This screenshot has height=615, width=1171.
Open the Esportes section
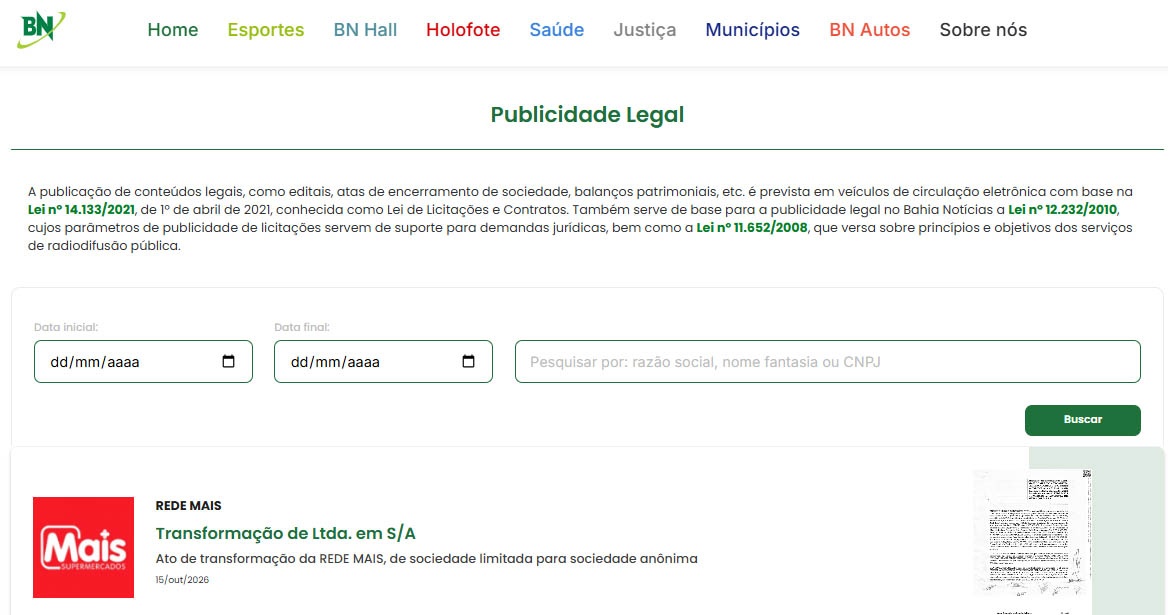(x=266, y=30)
